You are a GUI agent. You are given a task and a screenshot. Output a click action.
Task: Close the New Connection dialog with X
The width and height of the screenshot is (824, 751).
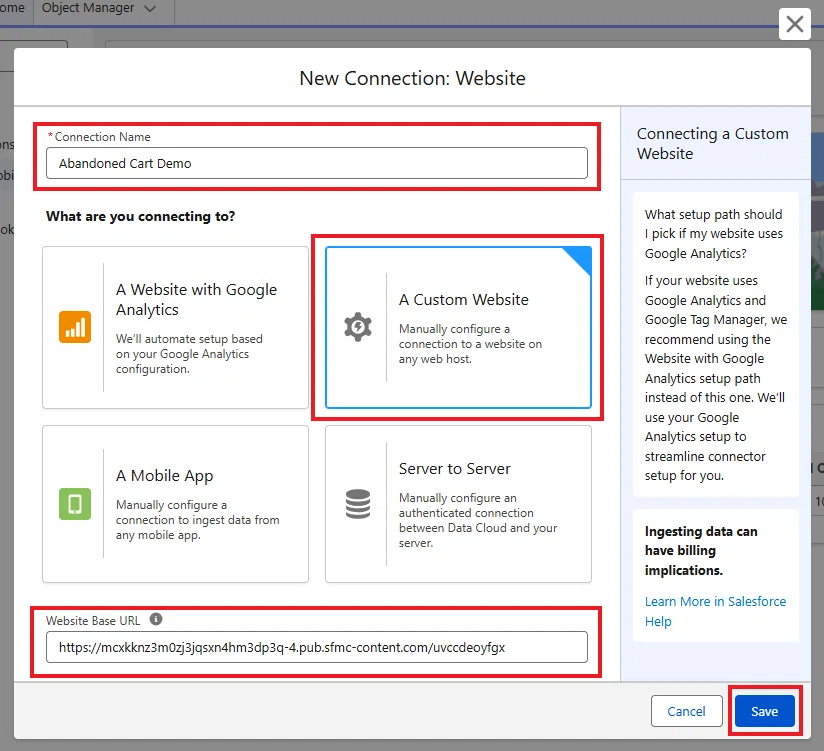point(795,24)
